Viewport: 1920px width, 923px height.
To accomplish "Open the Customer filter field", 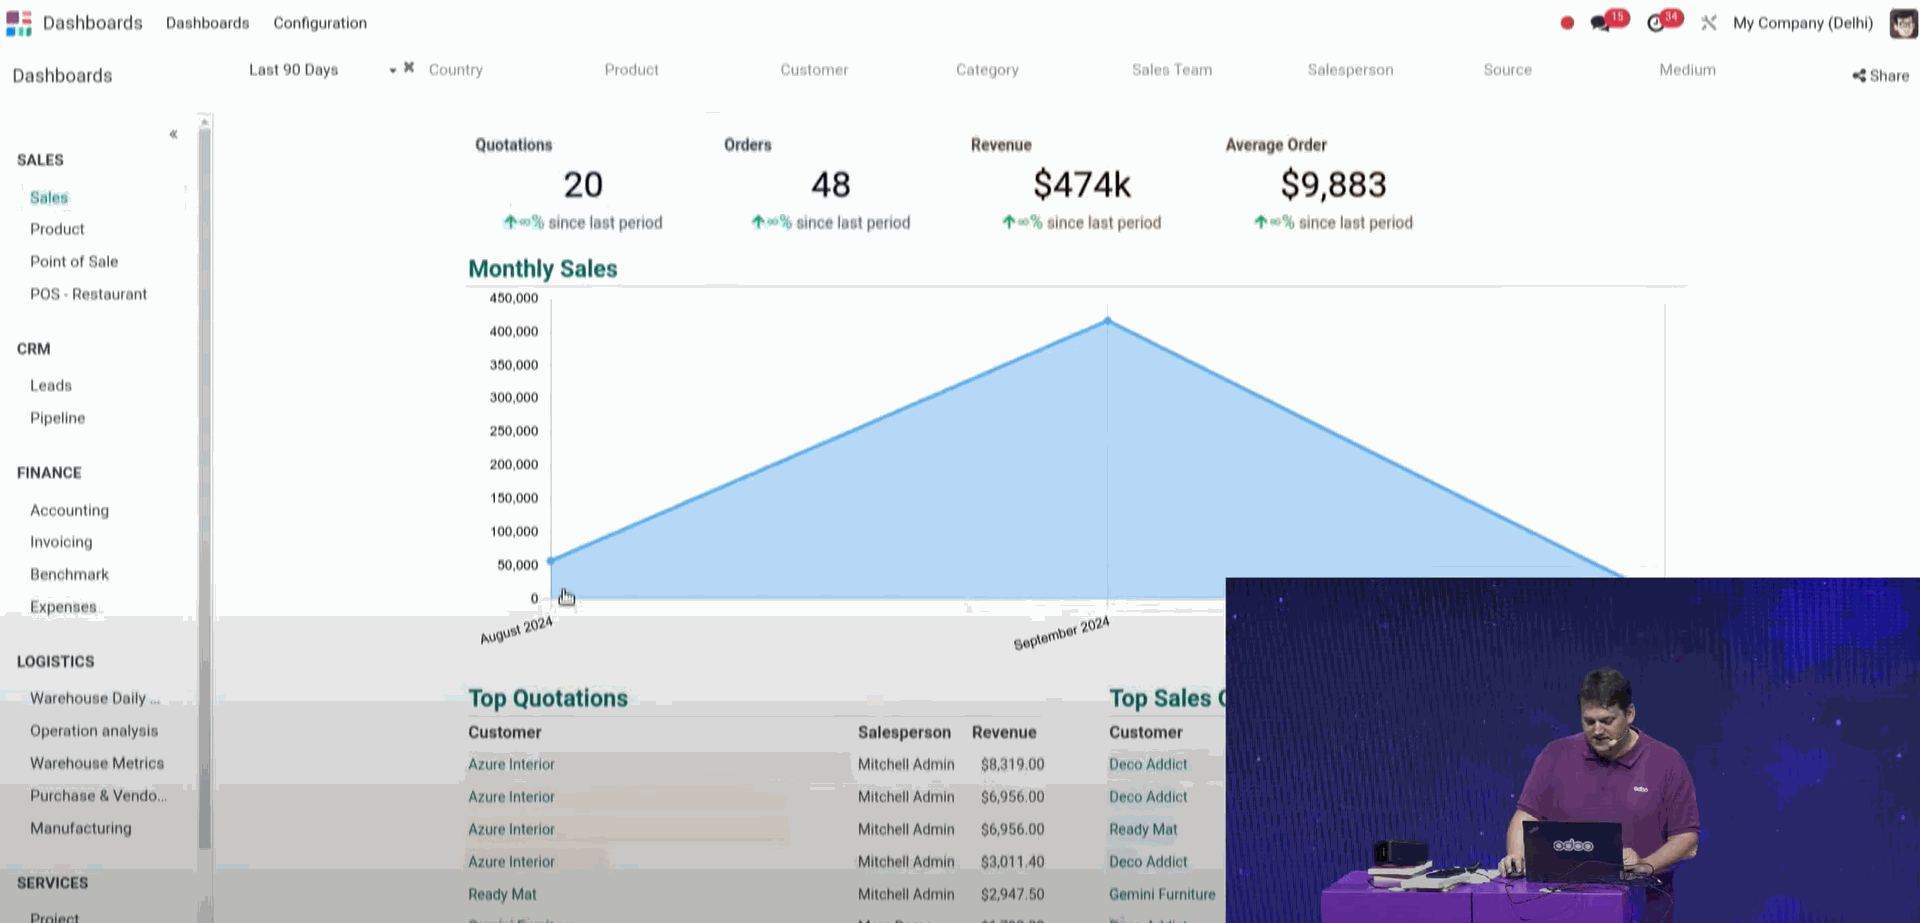I will [x=814, y=70].
